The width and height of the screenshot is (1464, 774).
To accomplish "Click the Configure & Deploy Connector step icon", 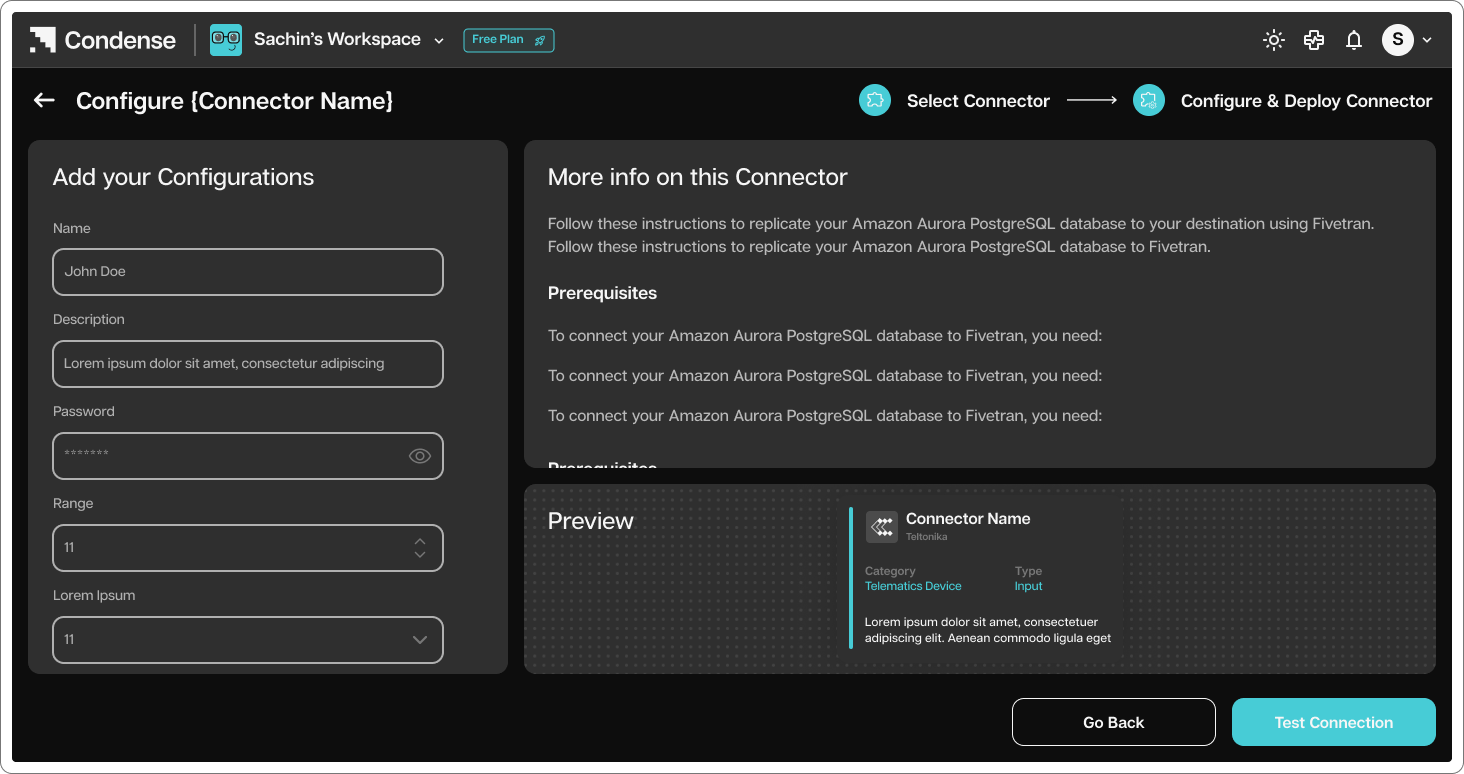I will 1149,100.
